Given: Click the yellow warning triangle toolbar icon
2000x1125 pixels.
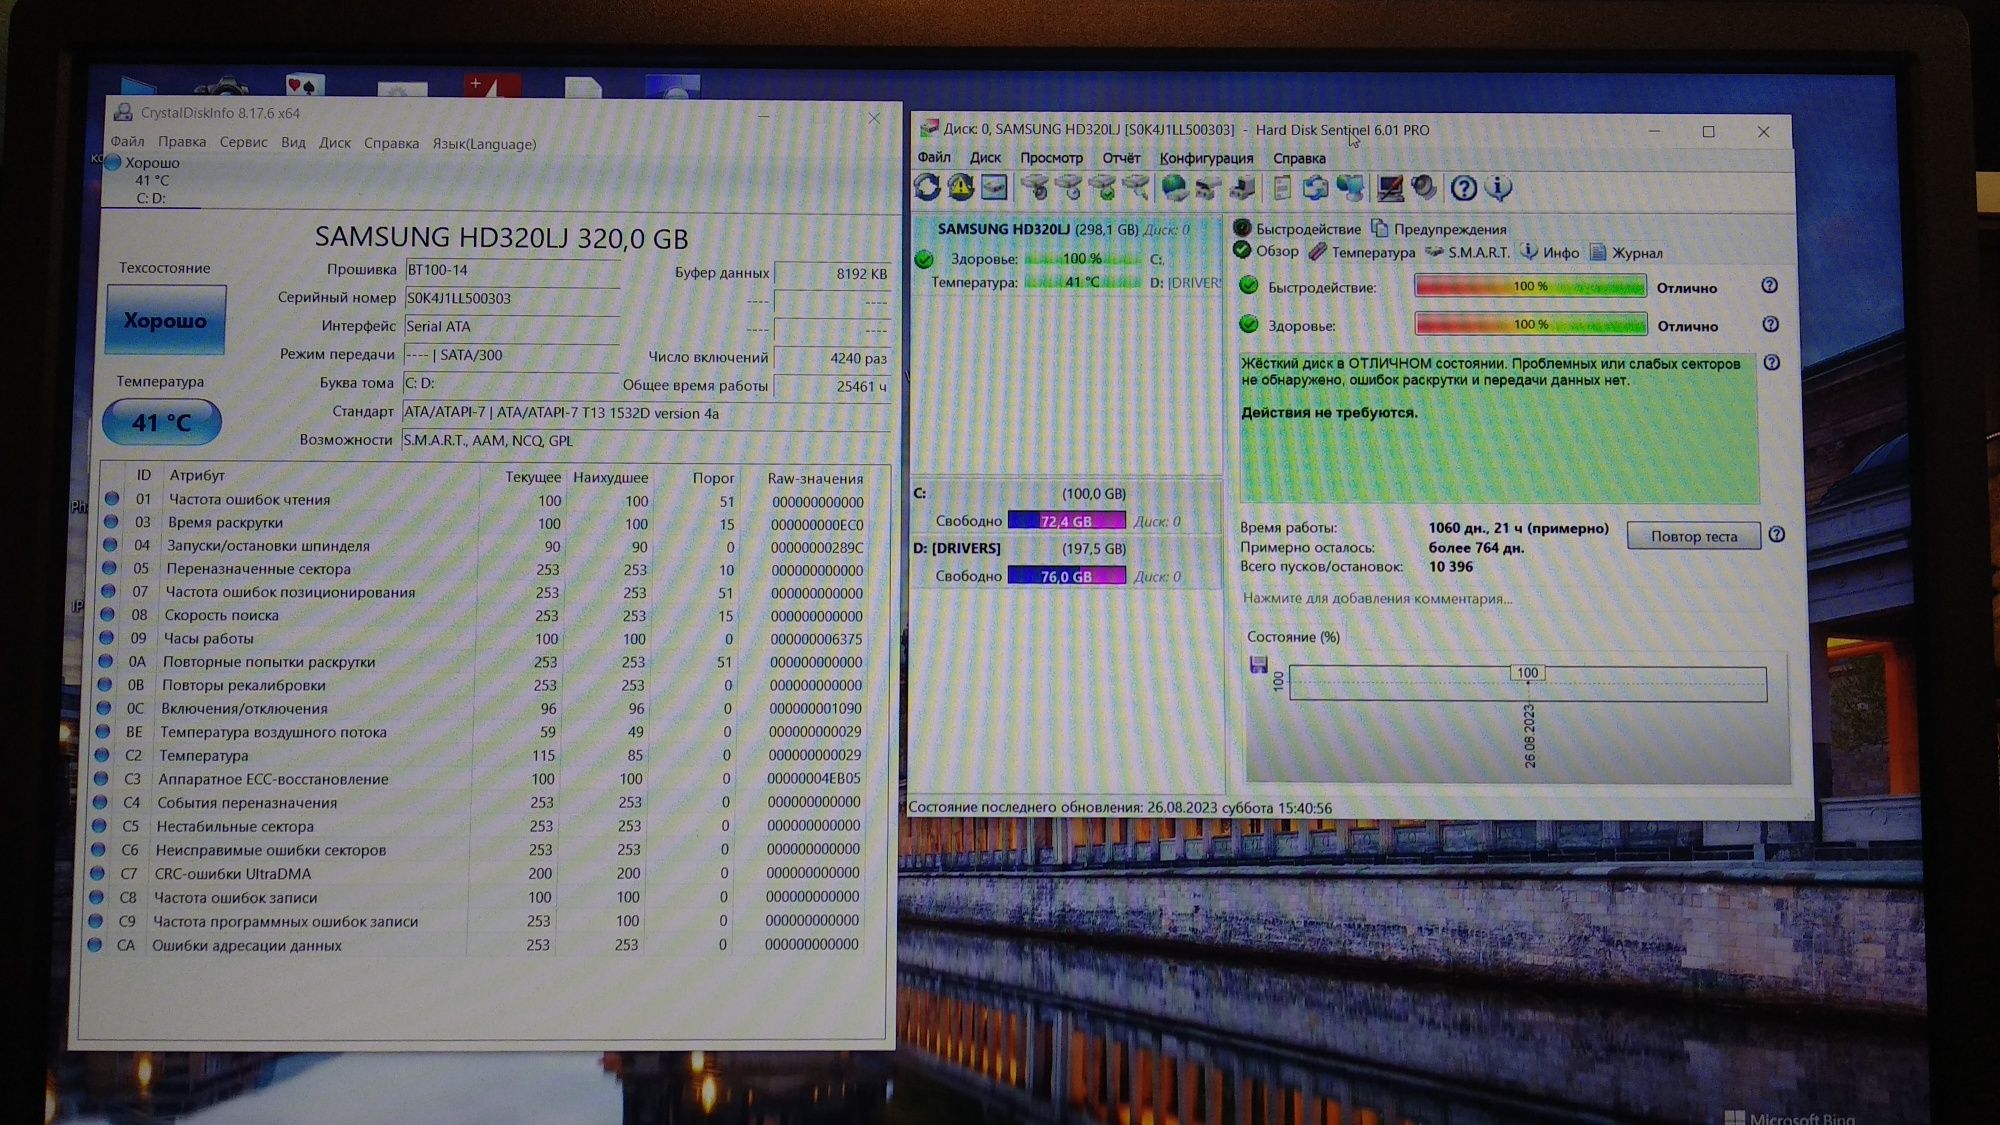Looking at the screenshot, I should [961, 187].
